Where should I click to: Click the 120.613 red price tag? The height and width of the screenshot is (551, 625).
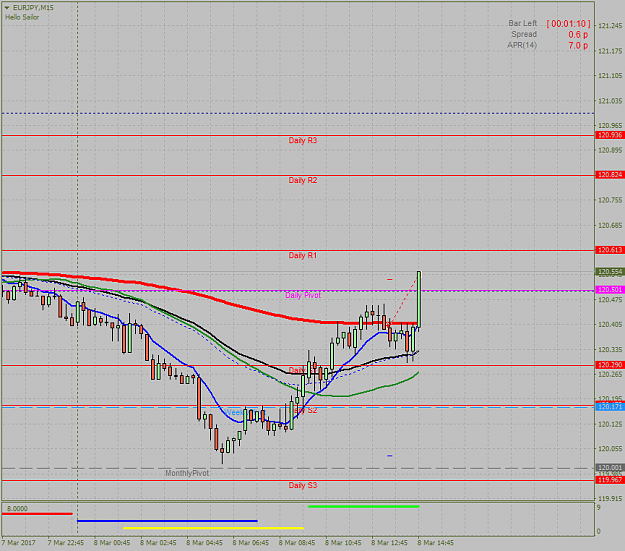(x=610, y=250)
